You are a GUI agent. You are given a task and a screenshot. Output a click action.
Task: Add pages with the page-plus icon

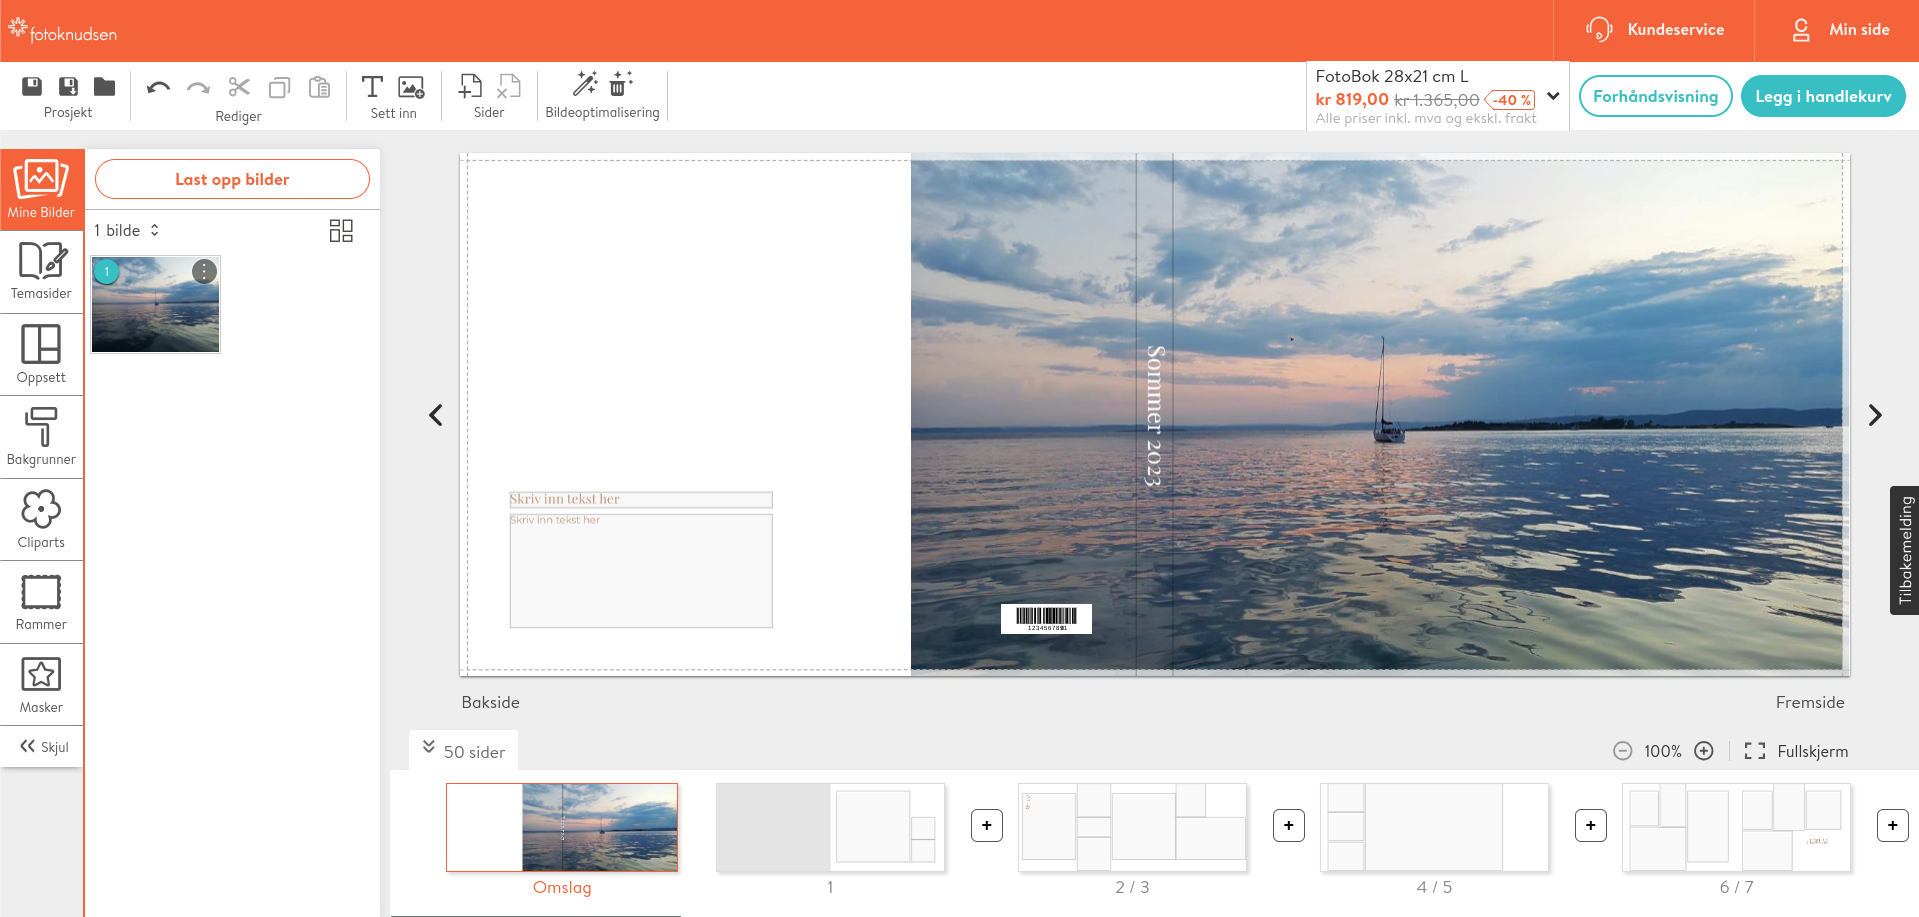coord(470,86)
